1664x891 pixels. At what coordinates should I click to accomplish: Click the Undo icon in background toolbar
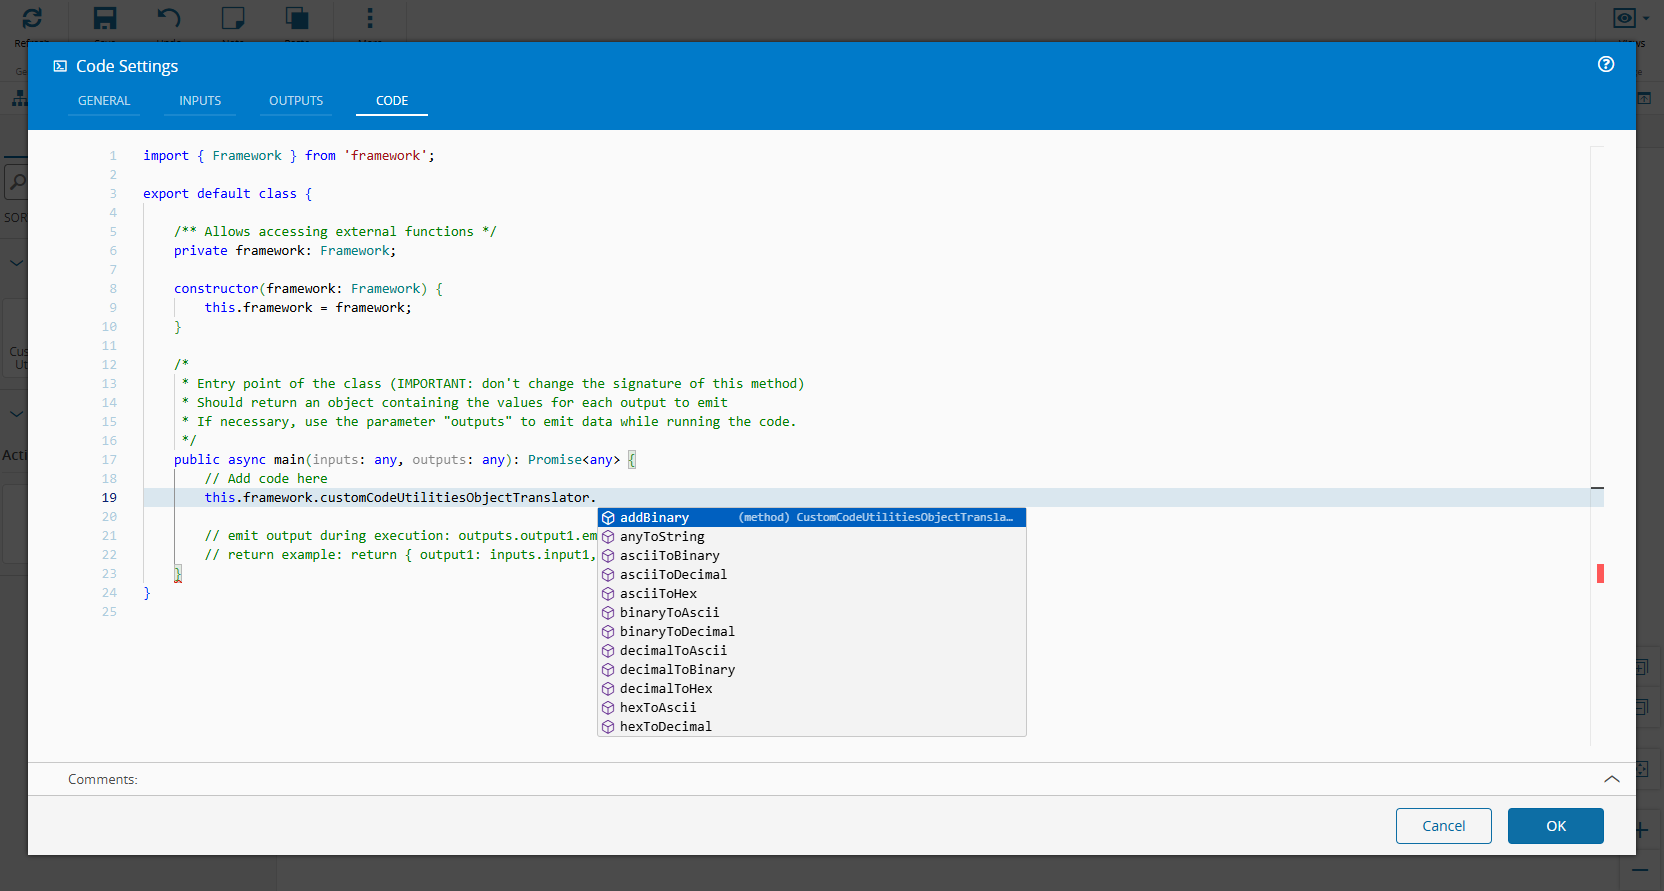point(169,18)
